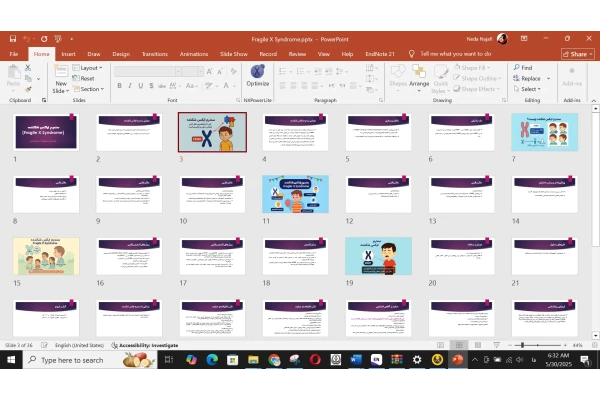Toggle text Shadow formatting

click(152, 86)
